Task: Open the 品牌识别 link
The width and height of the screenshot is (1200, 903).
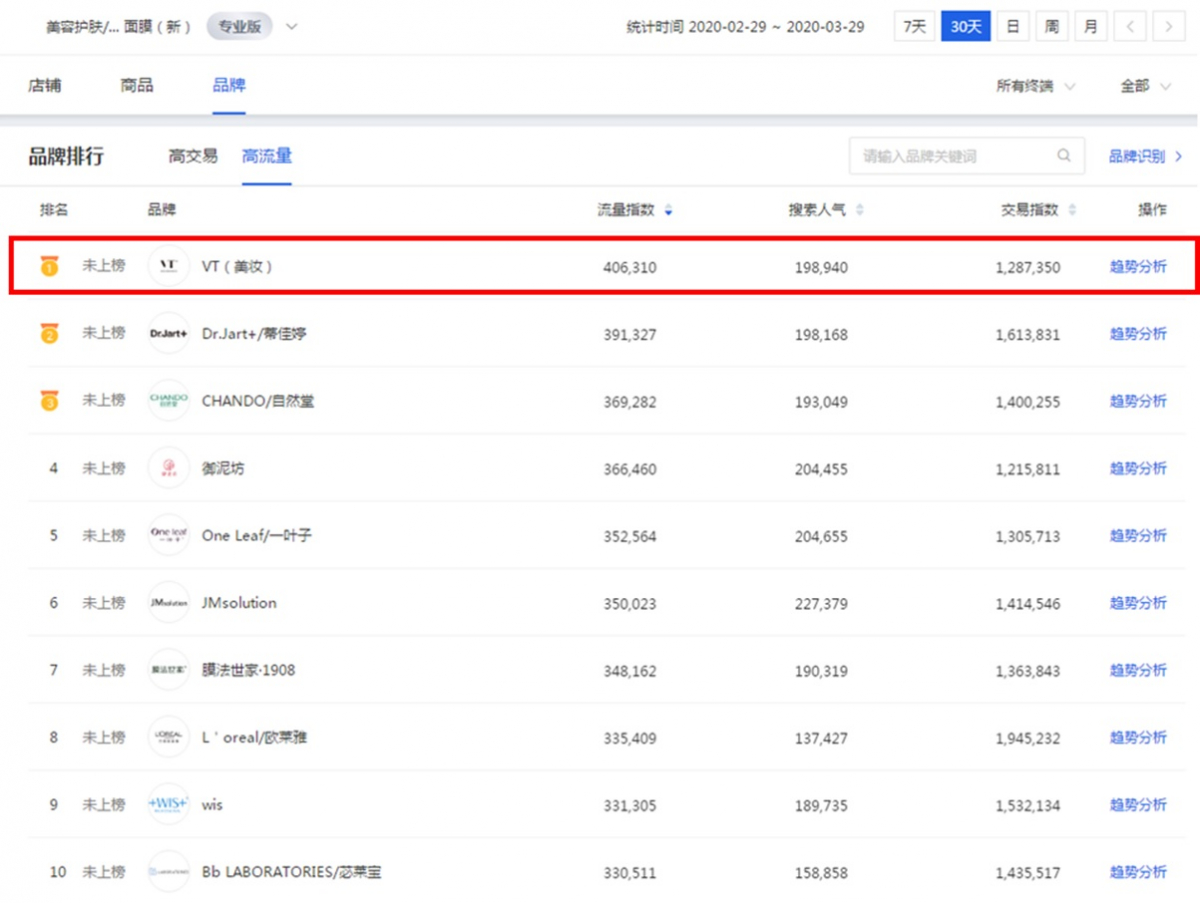Action: click(x=1144, y=156)
